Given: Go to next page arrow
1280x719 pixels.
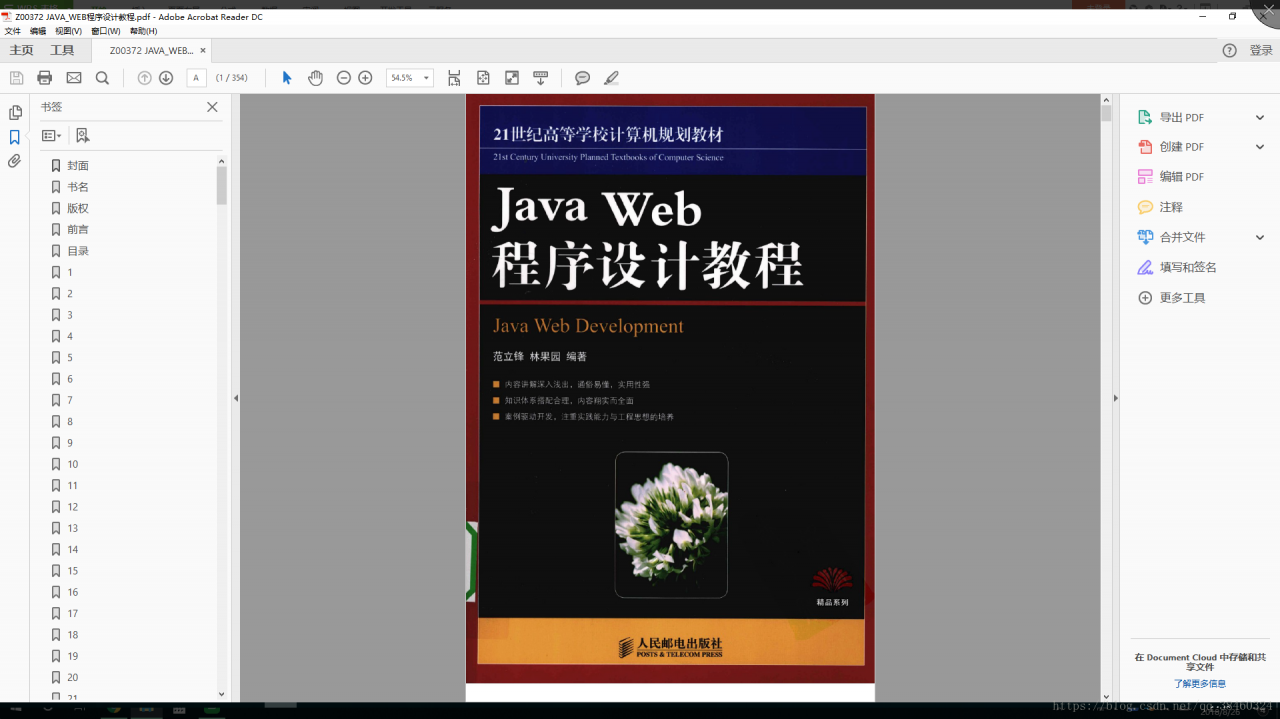Looking at the screenshot, I should tap(166, 78).
